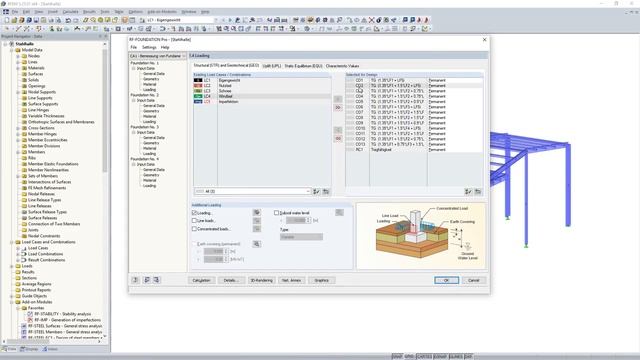Viewport: 640px width, 360px height.
Task: Open the Settings menu in the RF-FOUNDATION dialog
Action: [x=149, y=47]
